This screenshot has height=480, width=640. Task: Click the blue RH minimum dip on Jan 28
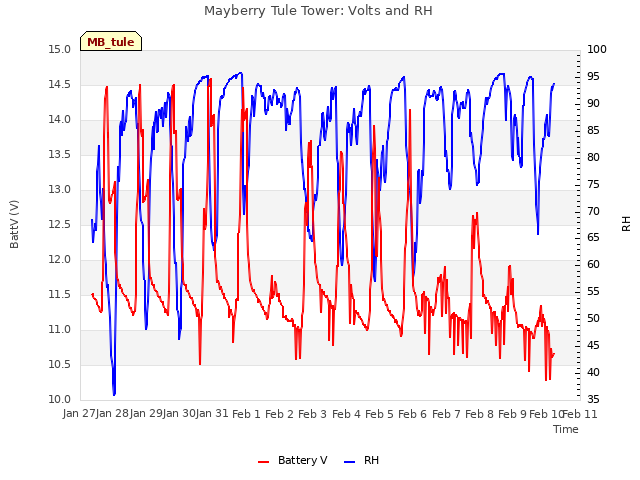[x=114, y=394]
